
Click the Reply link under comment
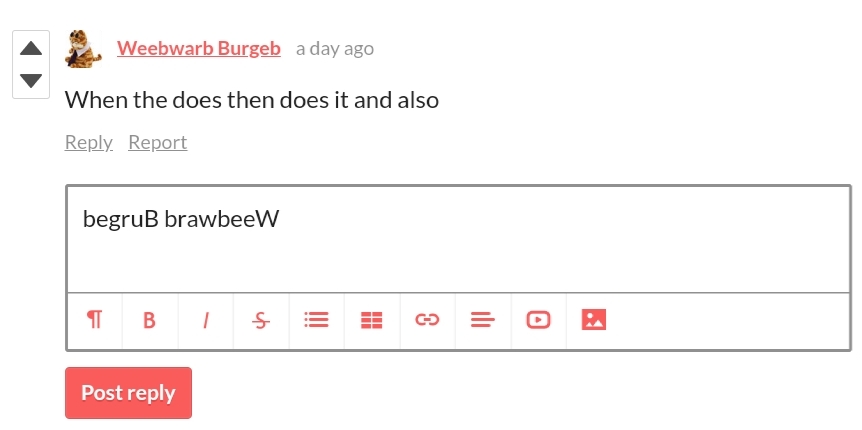click(x=89, y=142)
